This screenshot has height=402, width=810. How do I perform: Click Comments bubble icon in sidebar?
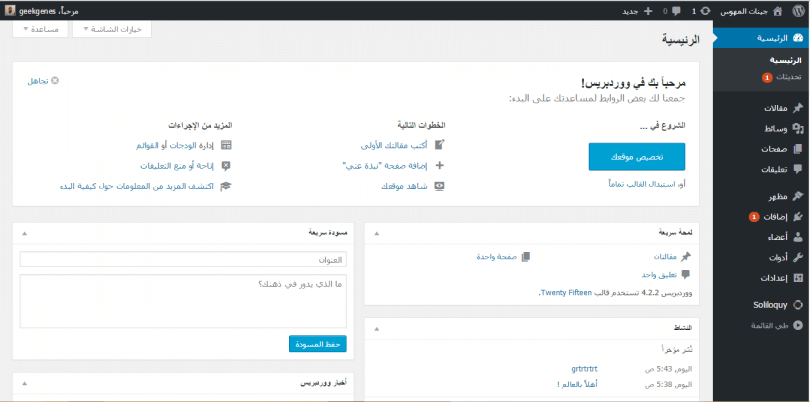[798, 169]
